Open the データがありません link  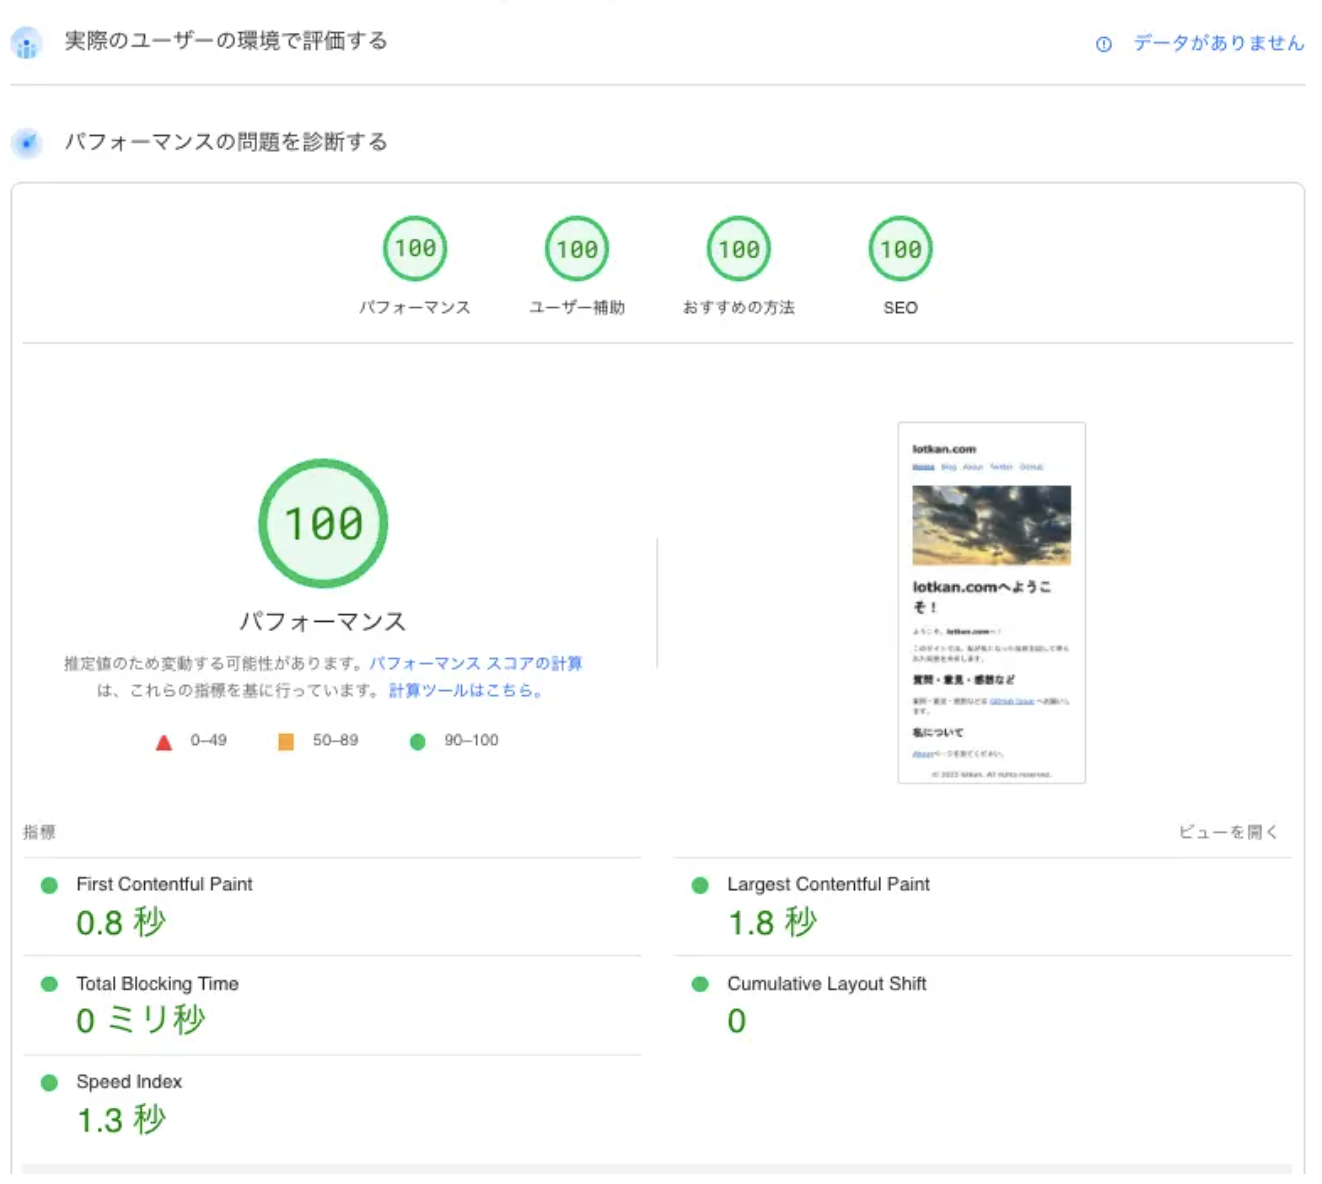[1218, 43]
